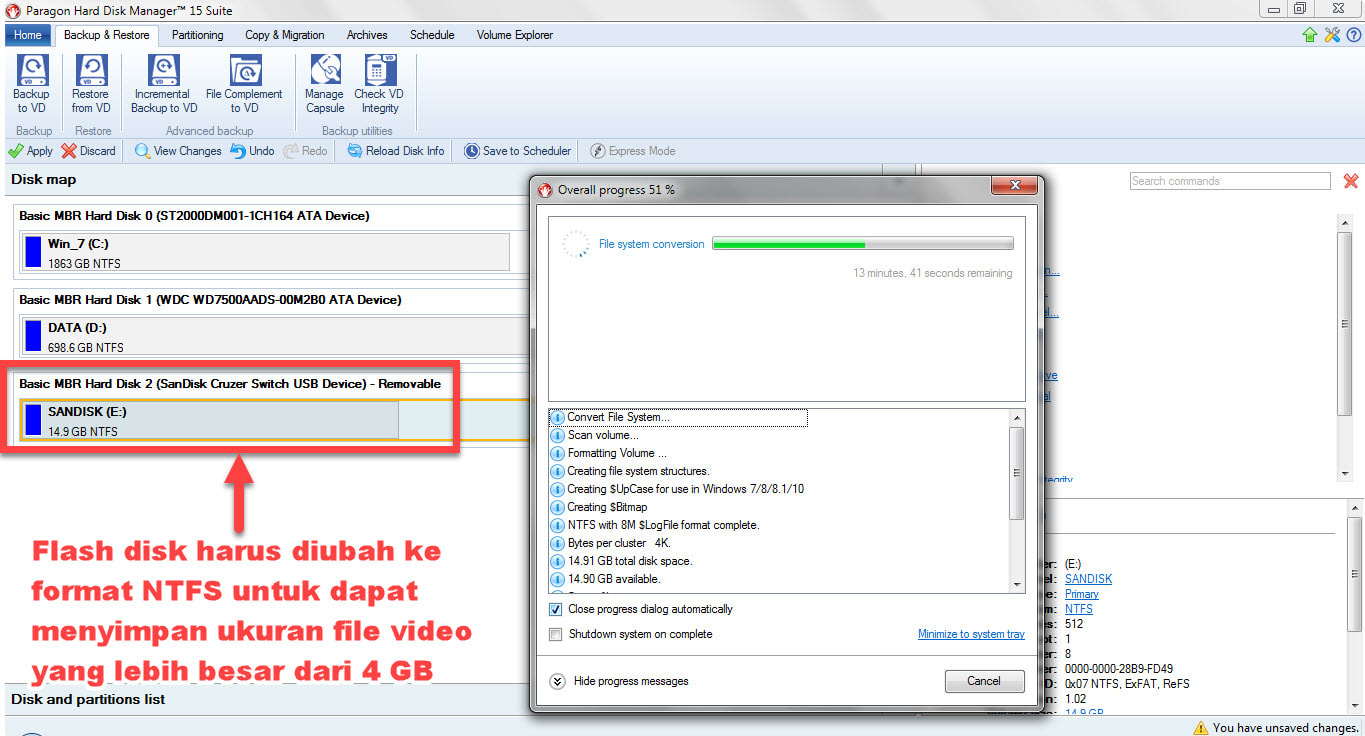The width and height of the screenshot is (1365, 736).
Task: Switch to the Volume Explorer tab
Action: pyautogui.click(x=515, y=35)
